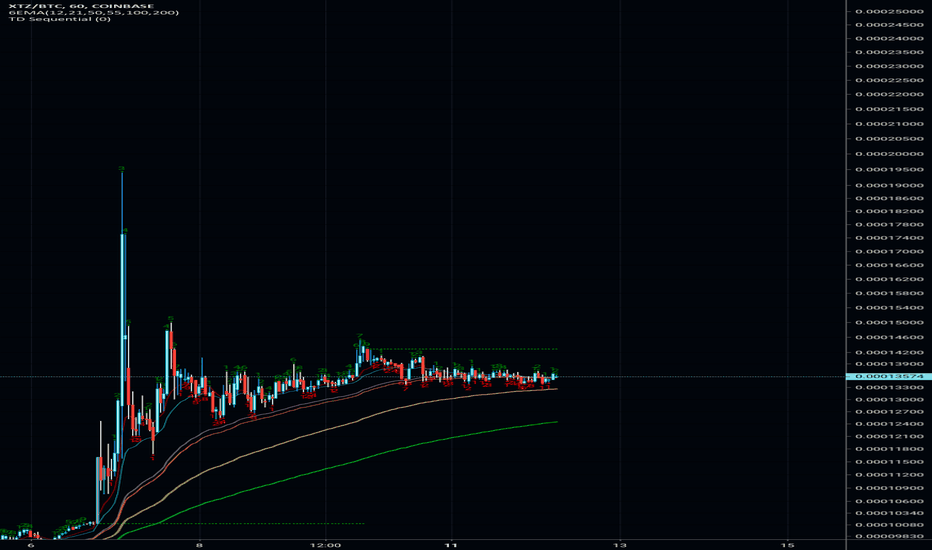Click the 0.00012100 price axis label
The height and width of the screenshot is (550, 932).
889,436
